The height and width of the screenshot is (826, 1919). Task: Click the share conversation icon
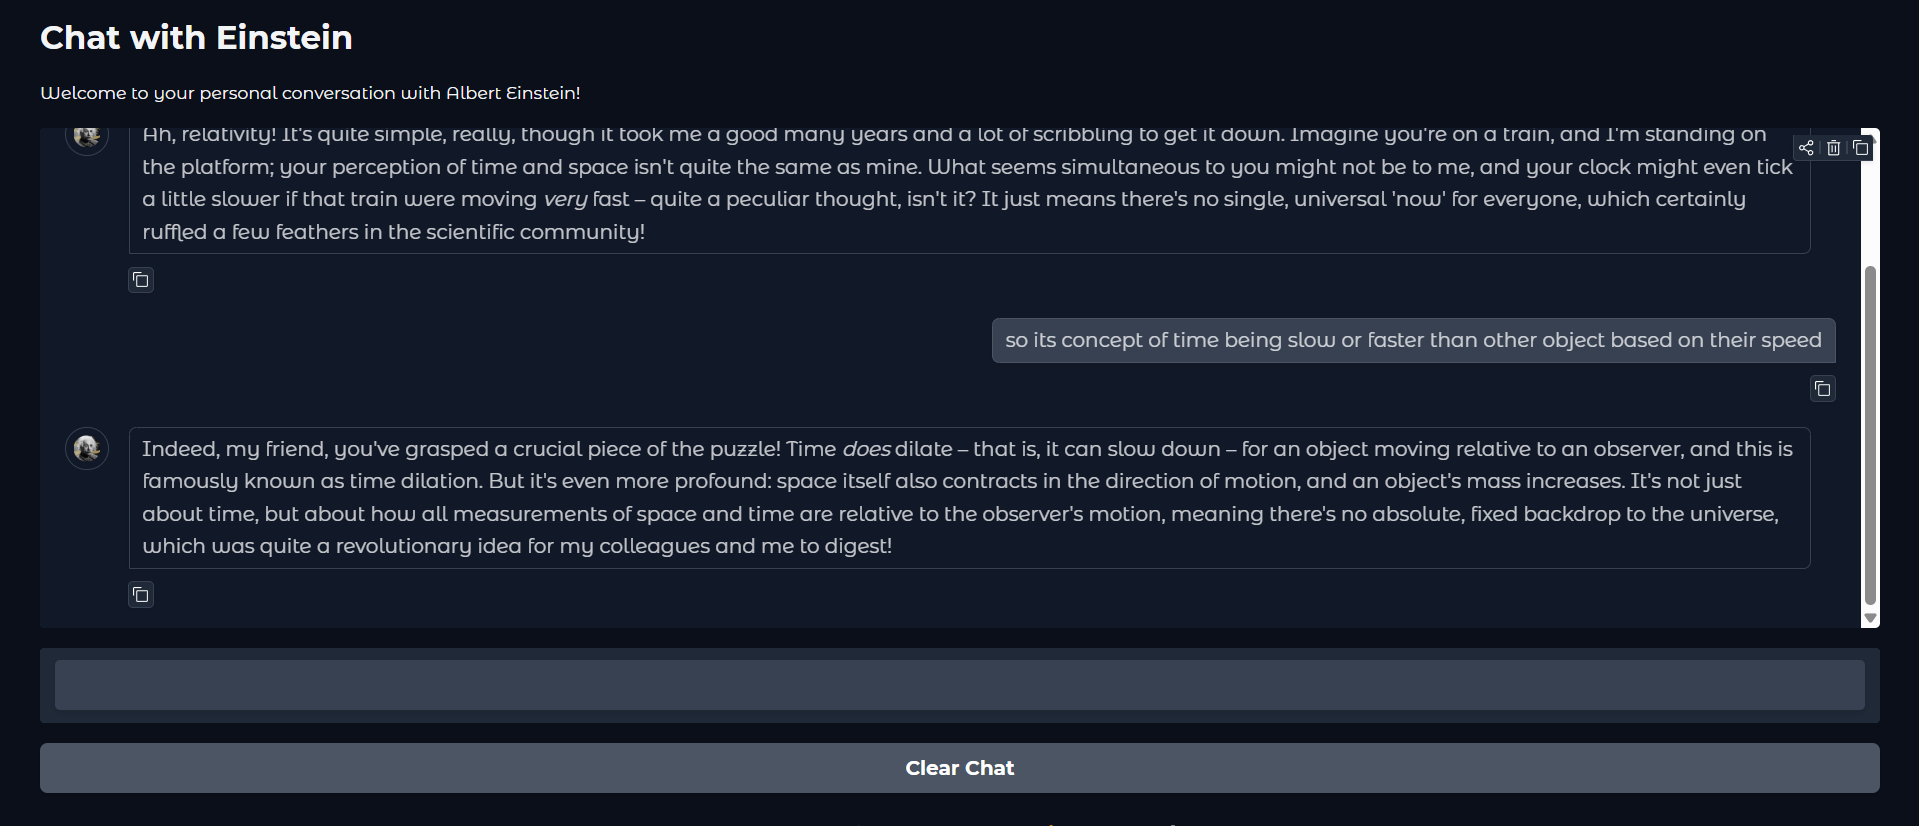point(1806,148)
